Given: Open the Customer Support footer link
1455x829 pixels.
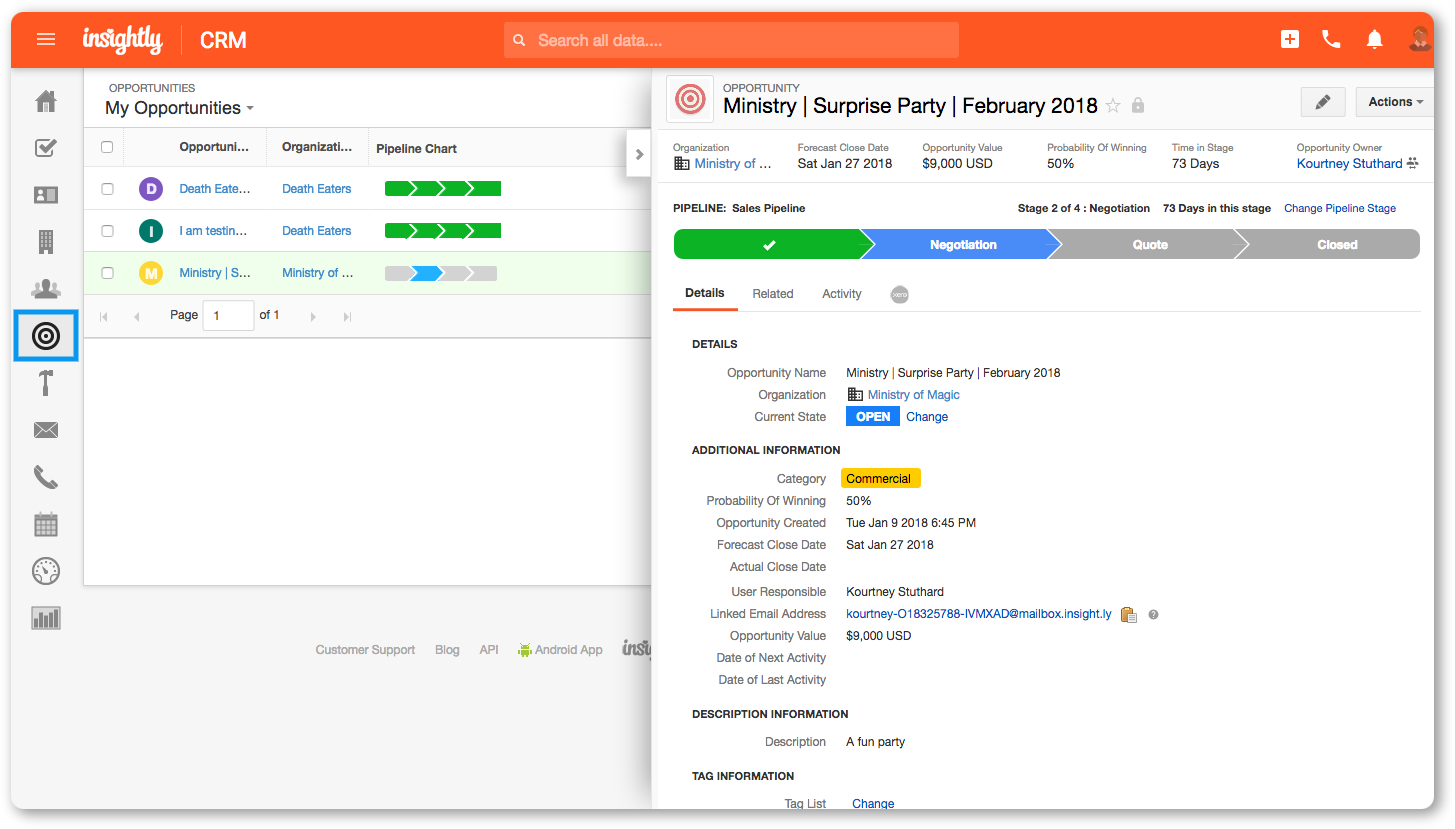Looking at the screenshot, I should click(365, 650).
